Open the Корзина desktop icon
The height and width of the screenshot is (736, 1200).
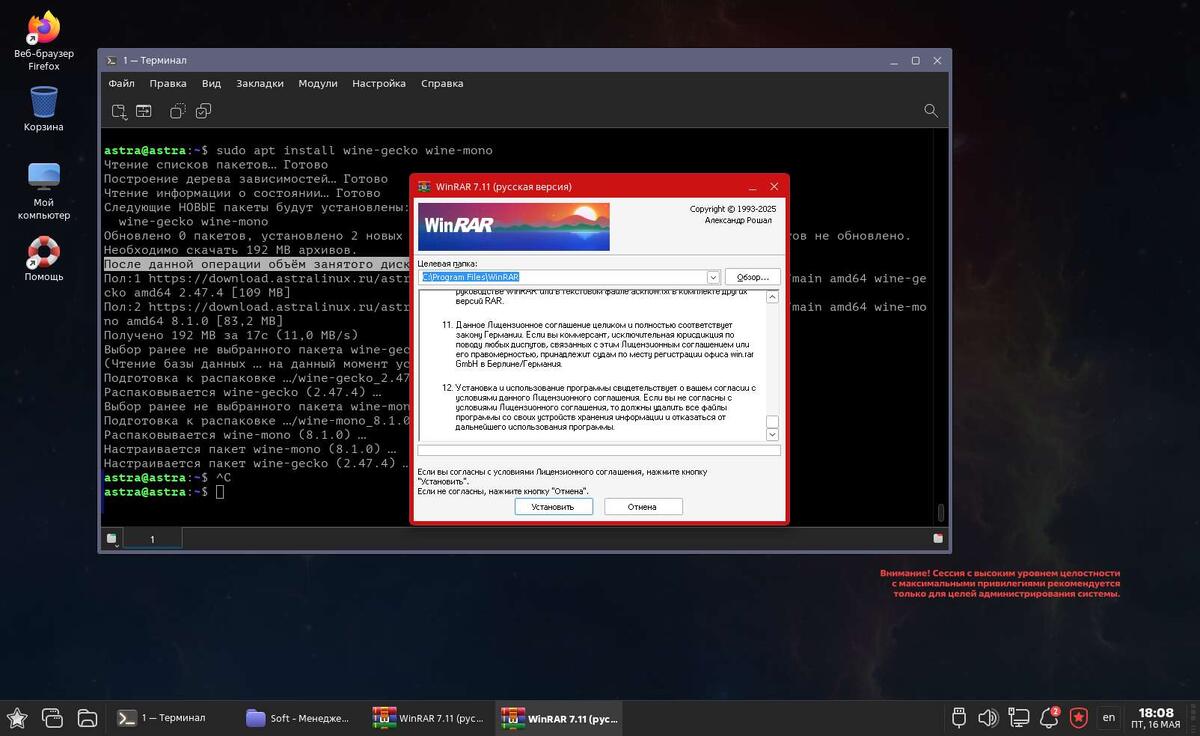pos(44,109)
